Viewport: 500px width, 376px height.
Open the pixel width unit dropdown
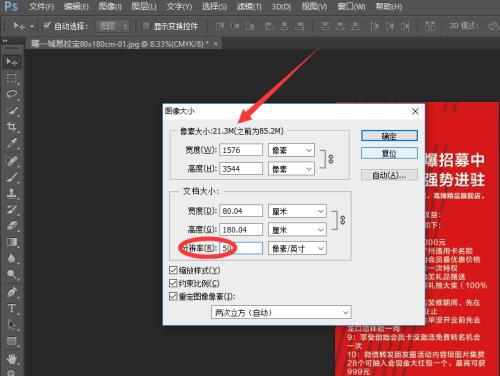coord(291,150)
